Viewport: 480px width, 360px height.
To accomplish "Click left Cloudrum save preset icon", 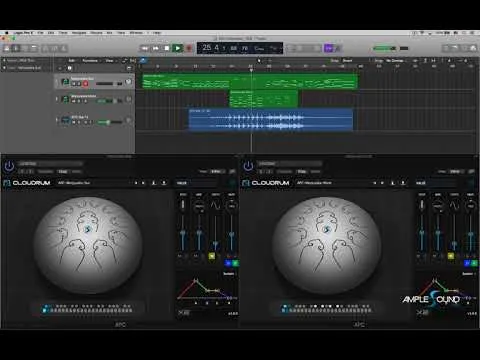I will point(154,183).
